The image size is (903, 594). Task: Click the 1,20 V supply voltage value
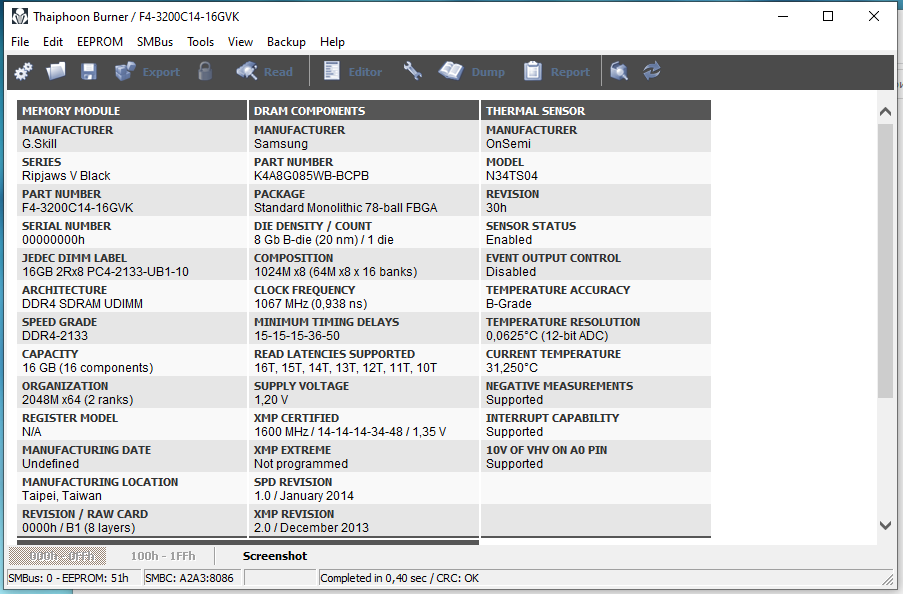click(271, 400)
